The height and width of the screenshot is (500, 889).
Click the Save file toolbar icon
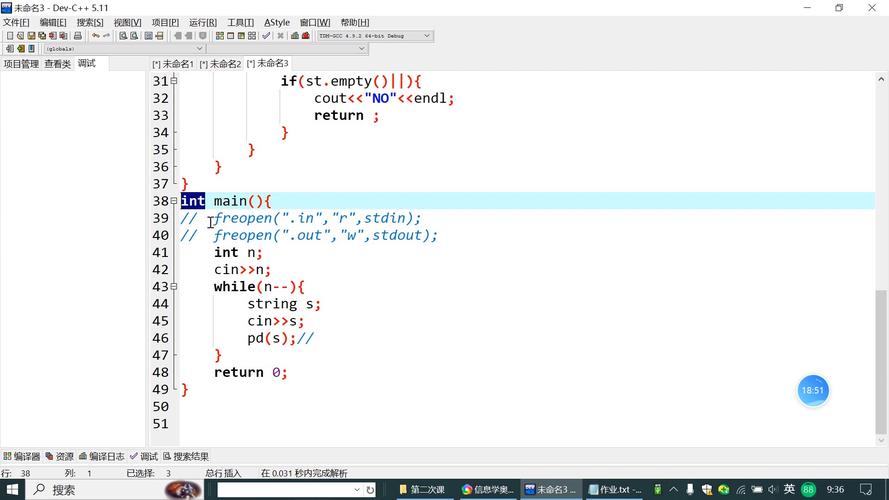31,36
